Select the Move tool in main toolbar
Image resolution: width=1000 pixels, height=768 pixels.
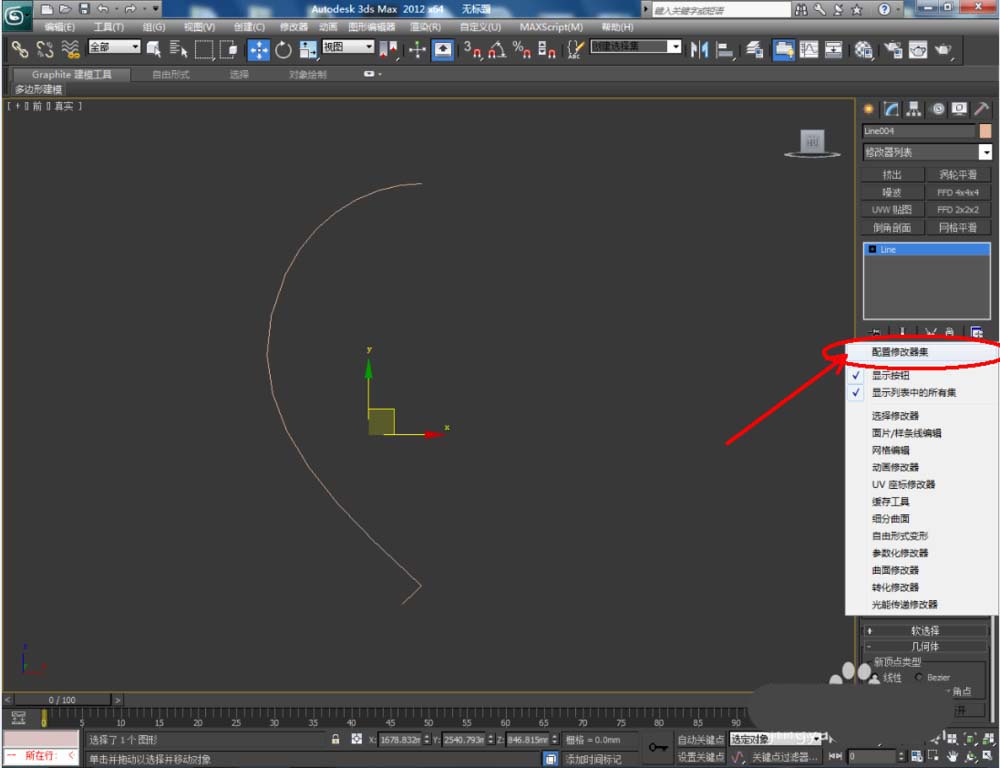click(x=258, y=49)
